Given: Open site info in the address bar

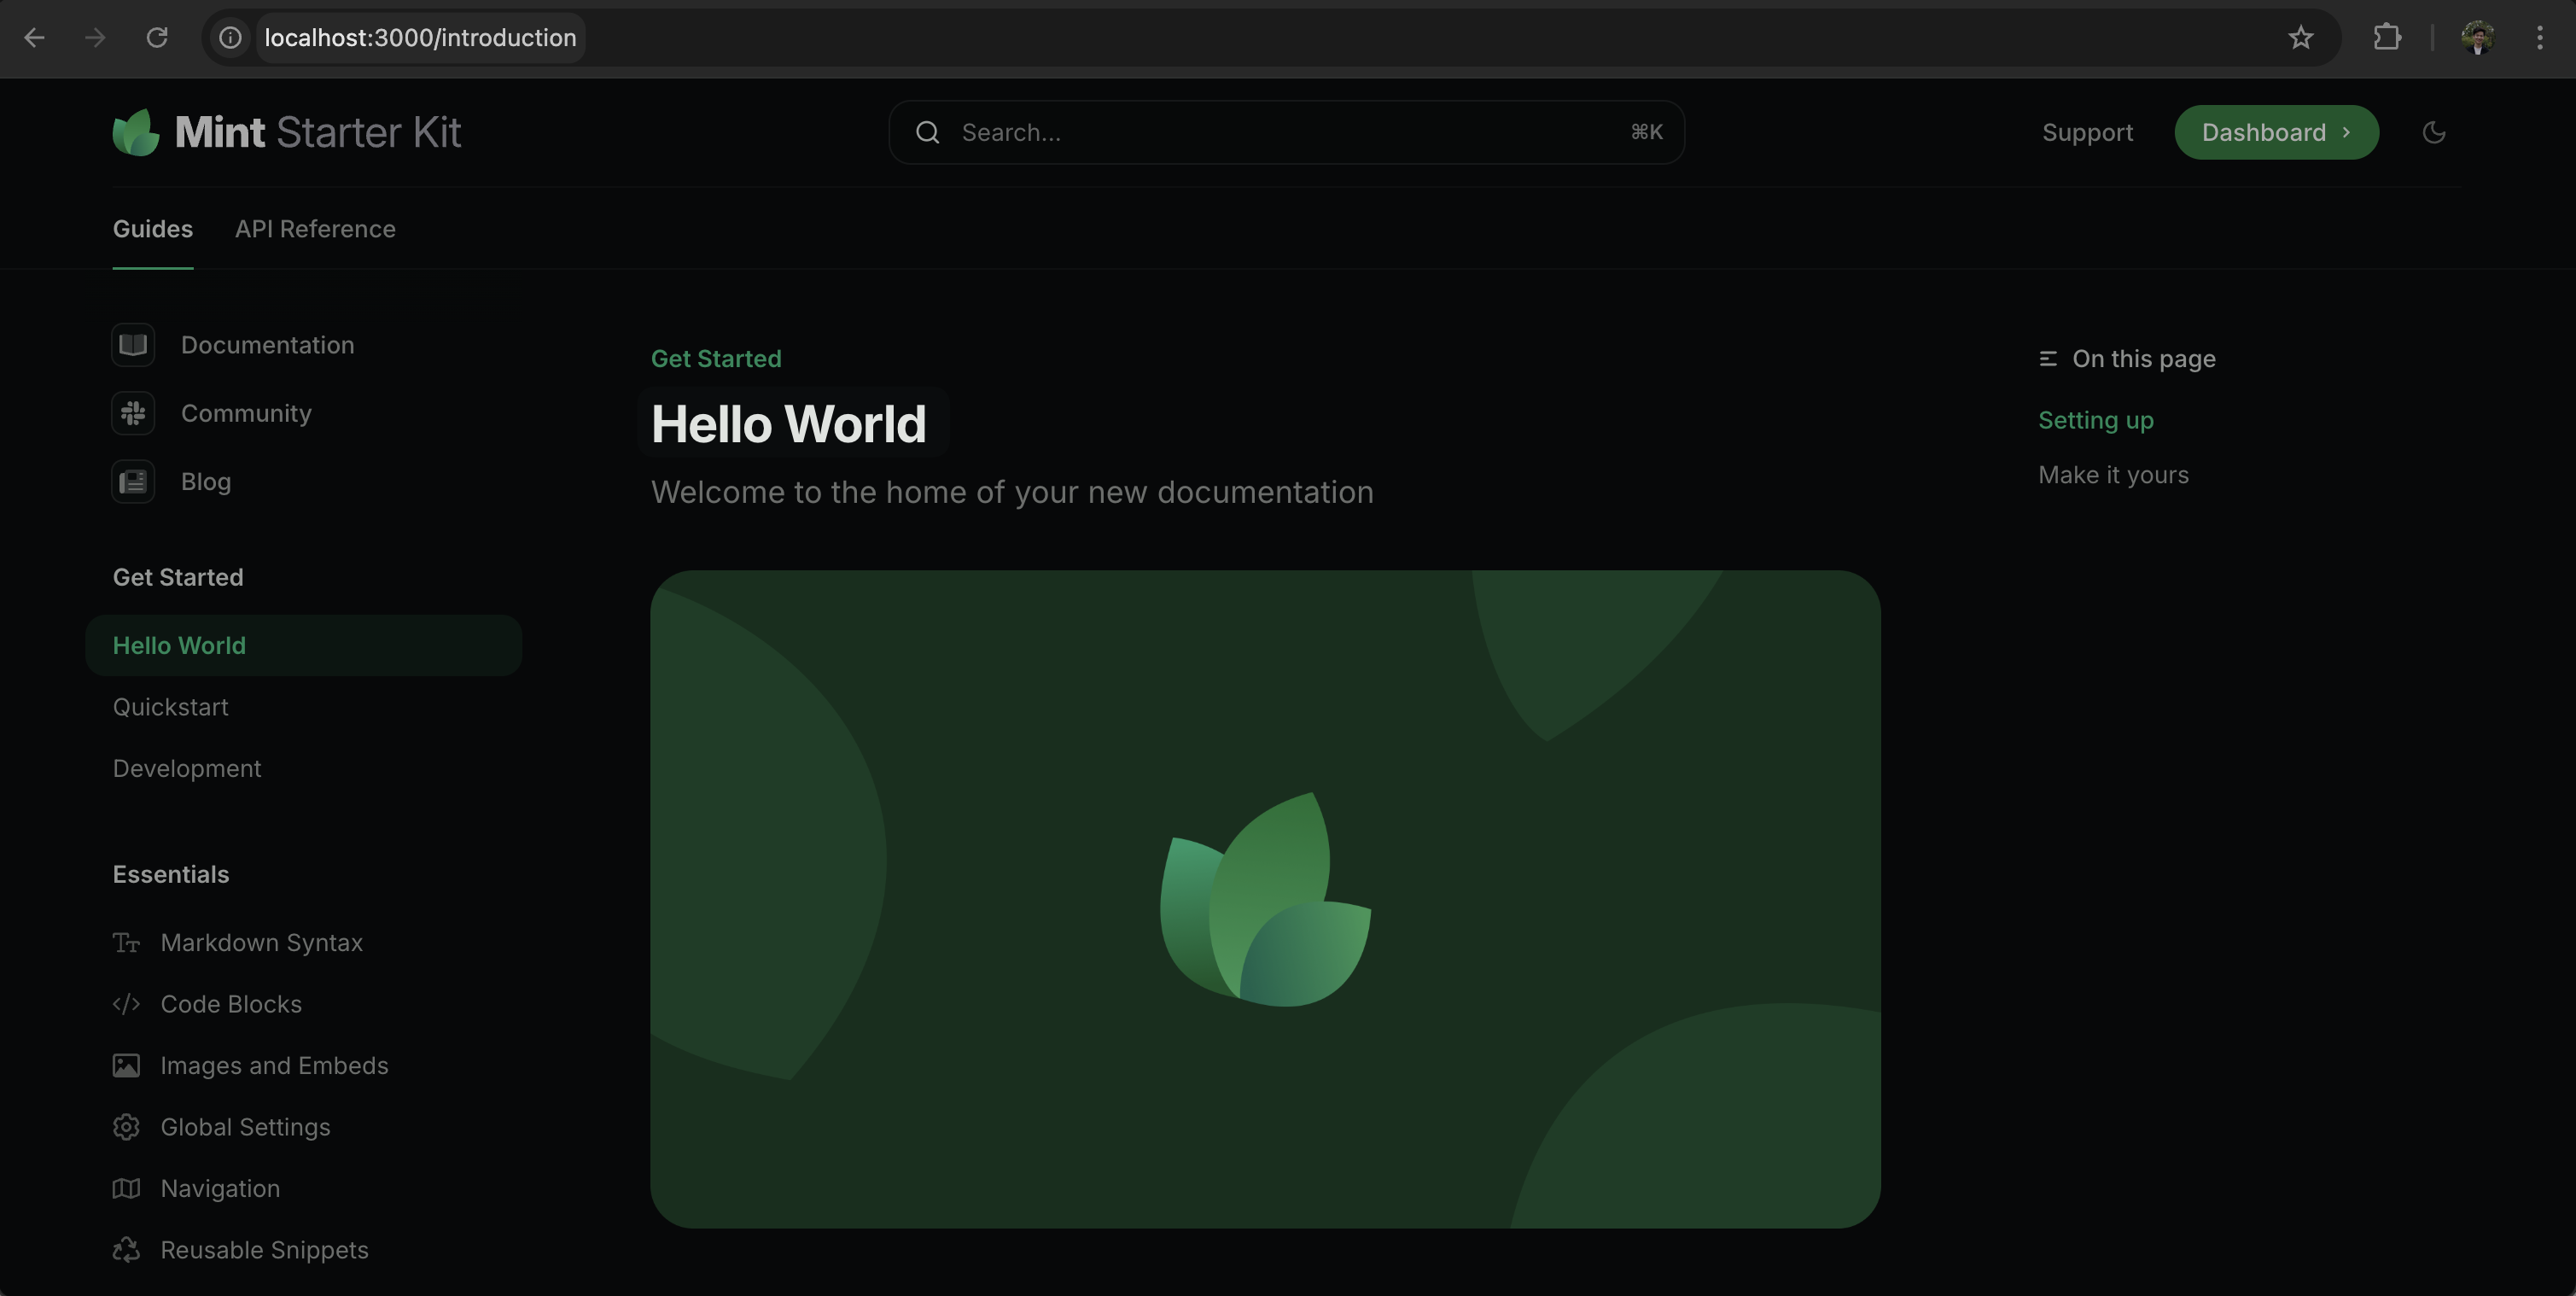Looking at the screenshot, I should click(x=229, y=38).
